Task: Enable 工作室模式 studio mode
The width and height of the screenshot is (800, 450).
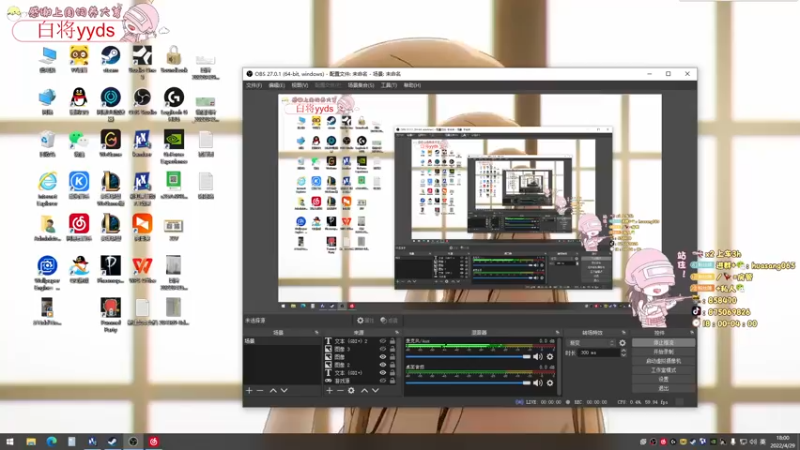Action: pos(663,370)
